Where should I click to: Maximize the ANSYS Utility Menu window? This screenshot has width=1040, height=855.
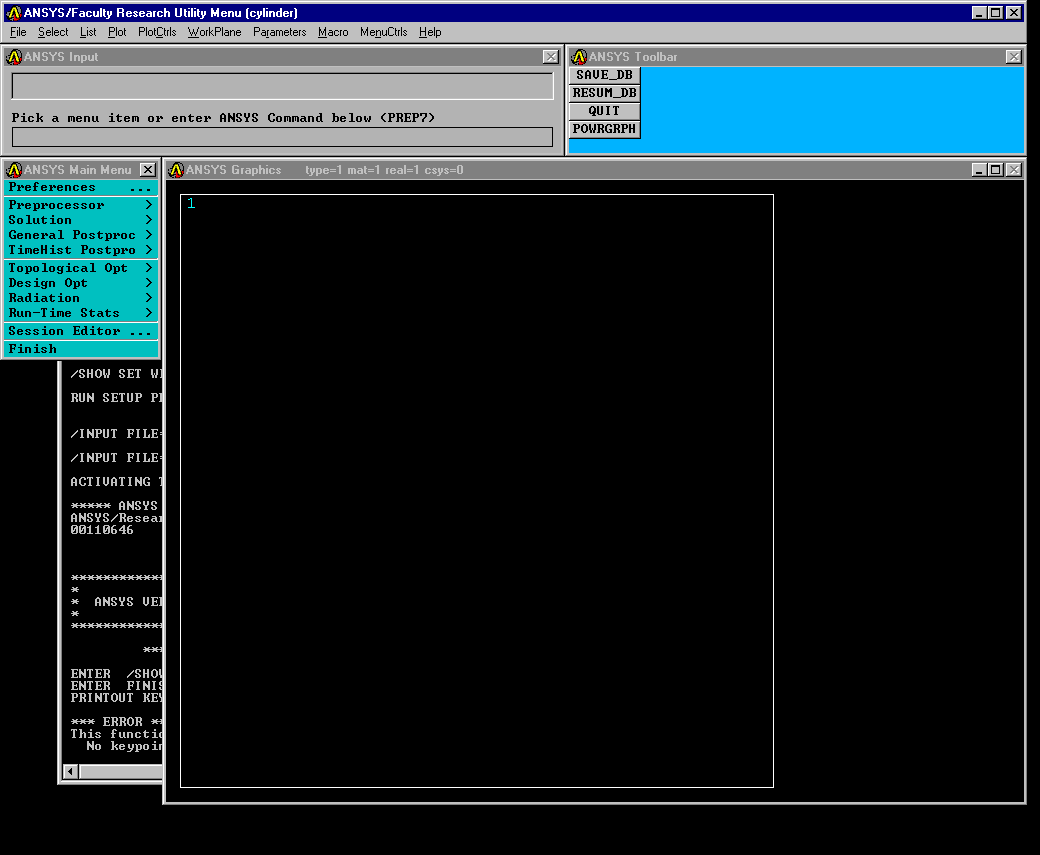click(x=996, y=13)
